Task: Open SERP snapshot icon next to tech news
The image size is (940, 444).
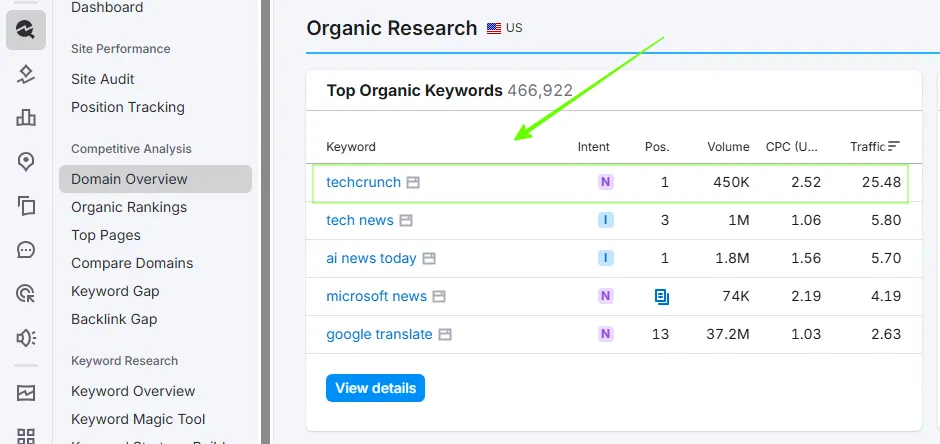Action: tap(406, 221)
